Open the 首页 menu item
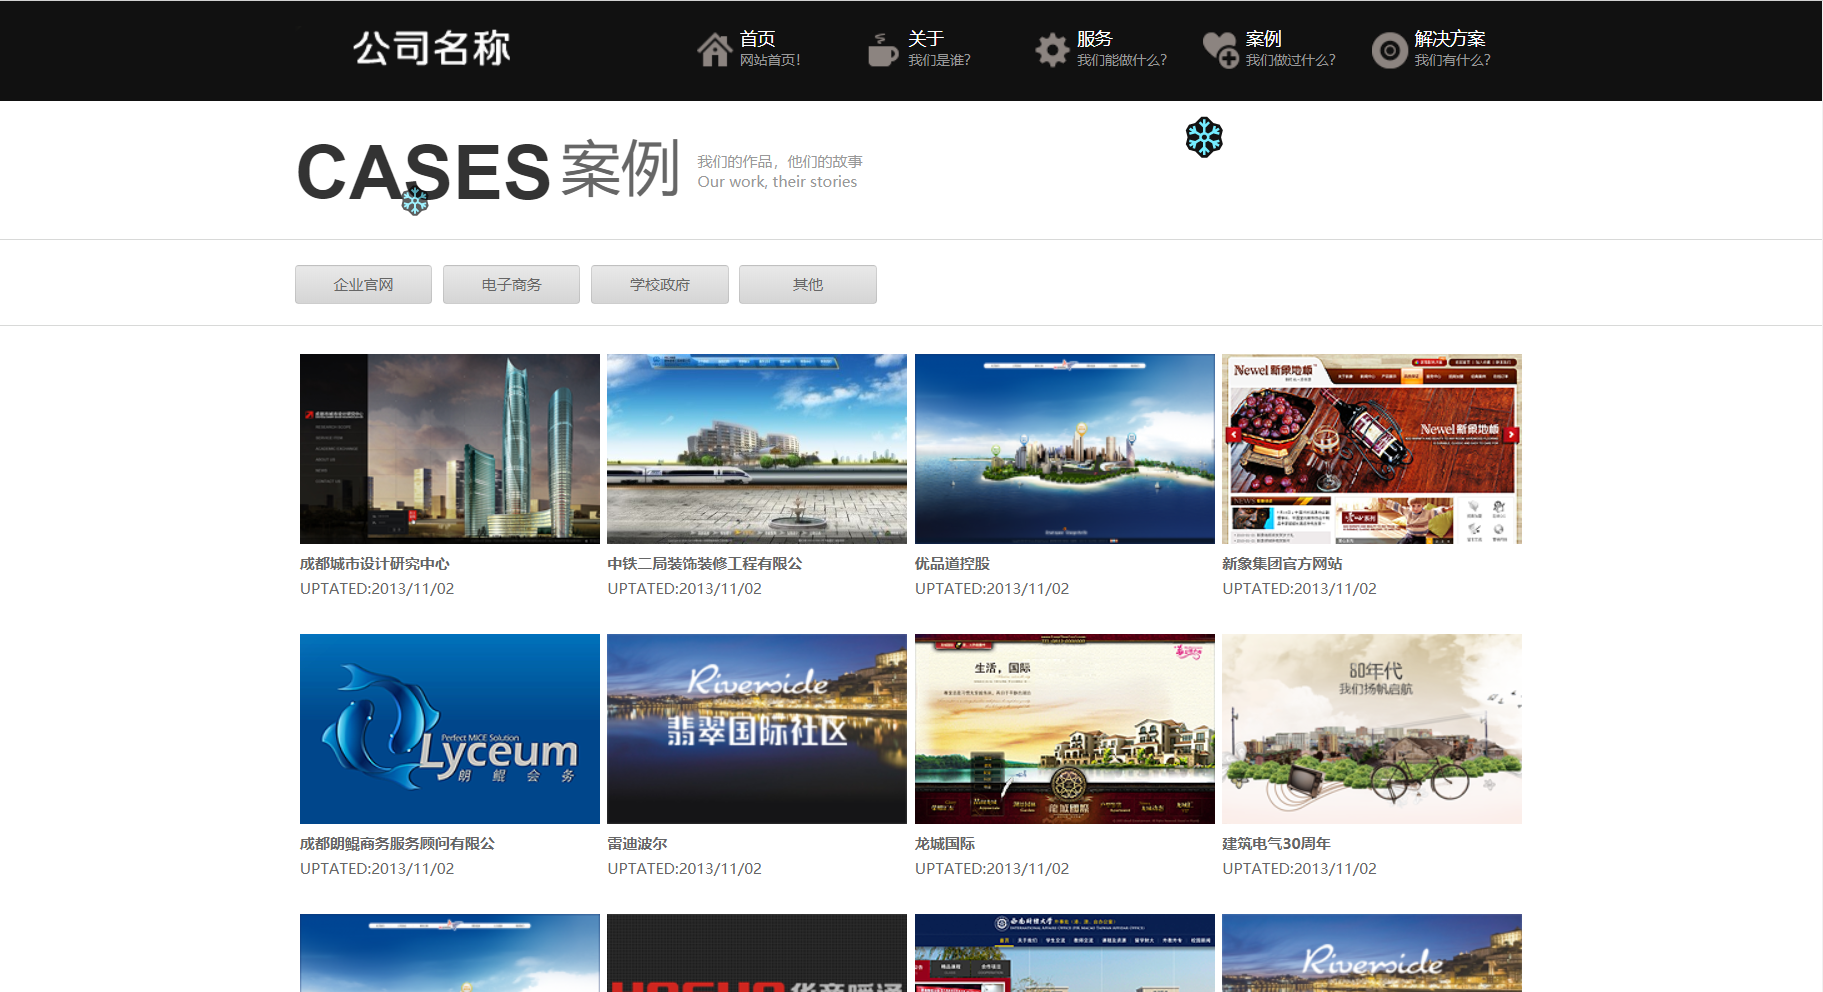Image resolution: width=1823 pixels, height=992 pixels. (757, 39)
